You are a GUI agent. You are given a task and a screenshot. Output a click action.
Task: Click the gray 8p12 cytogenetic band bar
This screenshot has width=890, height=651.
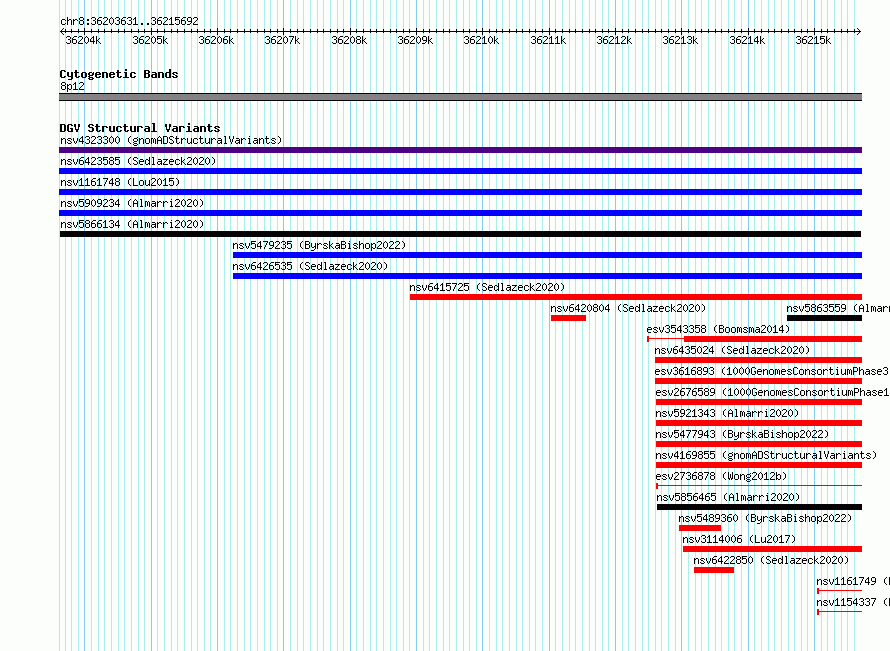(460, 97)
